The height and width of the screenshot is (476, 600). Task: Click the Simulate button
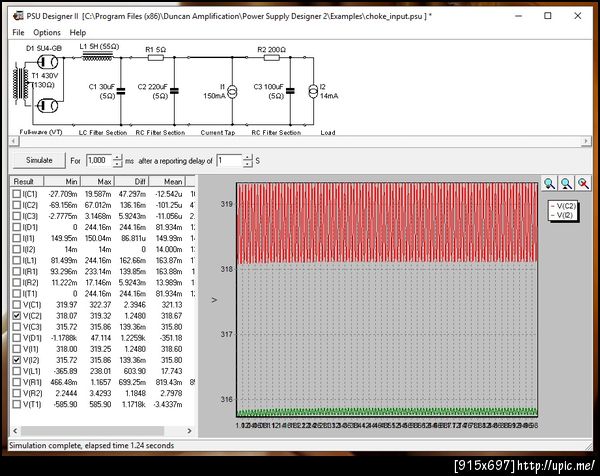click(39, 160)
